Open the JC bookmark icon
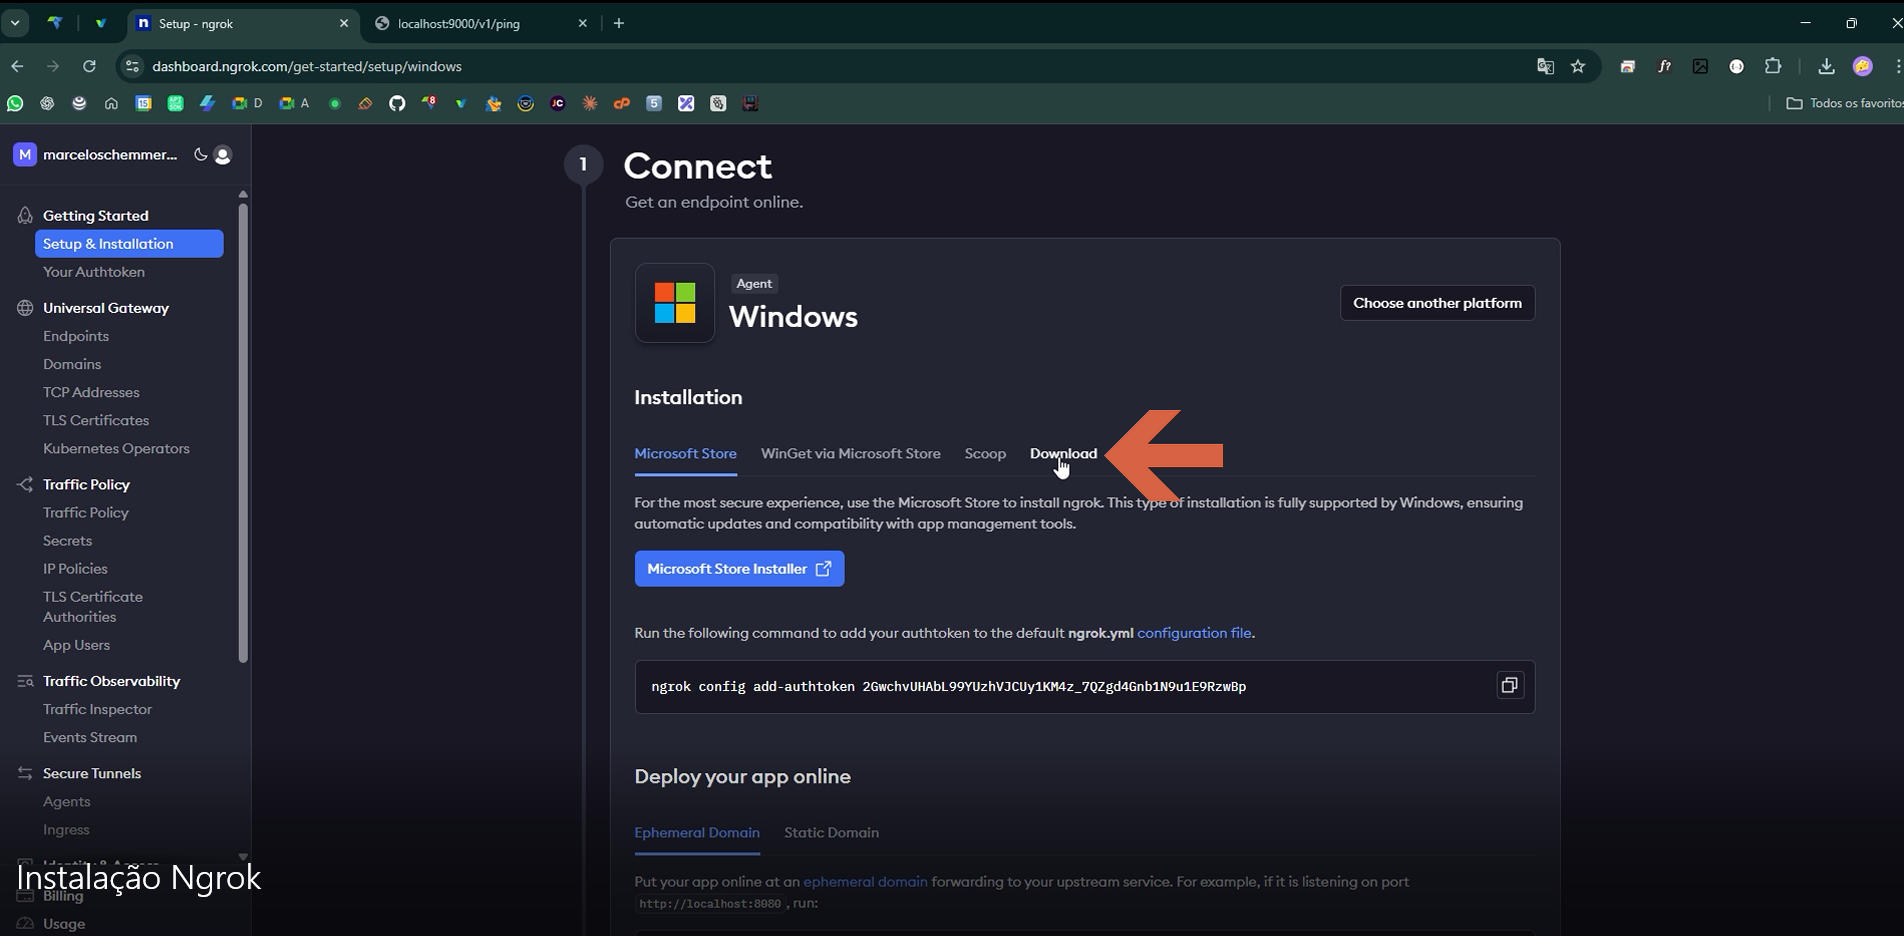The image size is (1904, 936). (x=558, y=103)
